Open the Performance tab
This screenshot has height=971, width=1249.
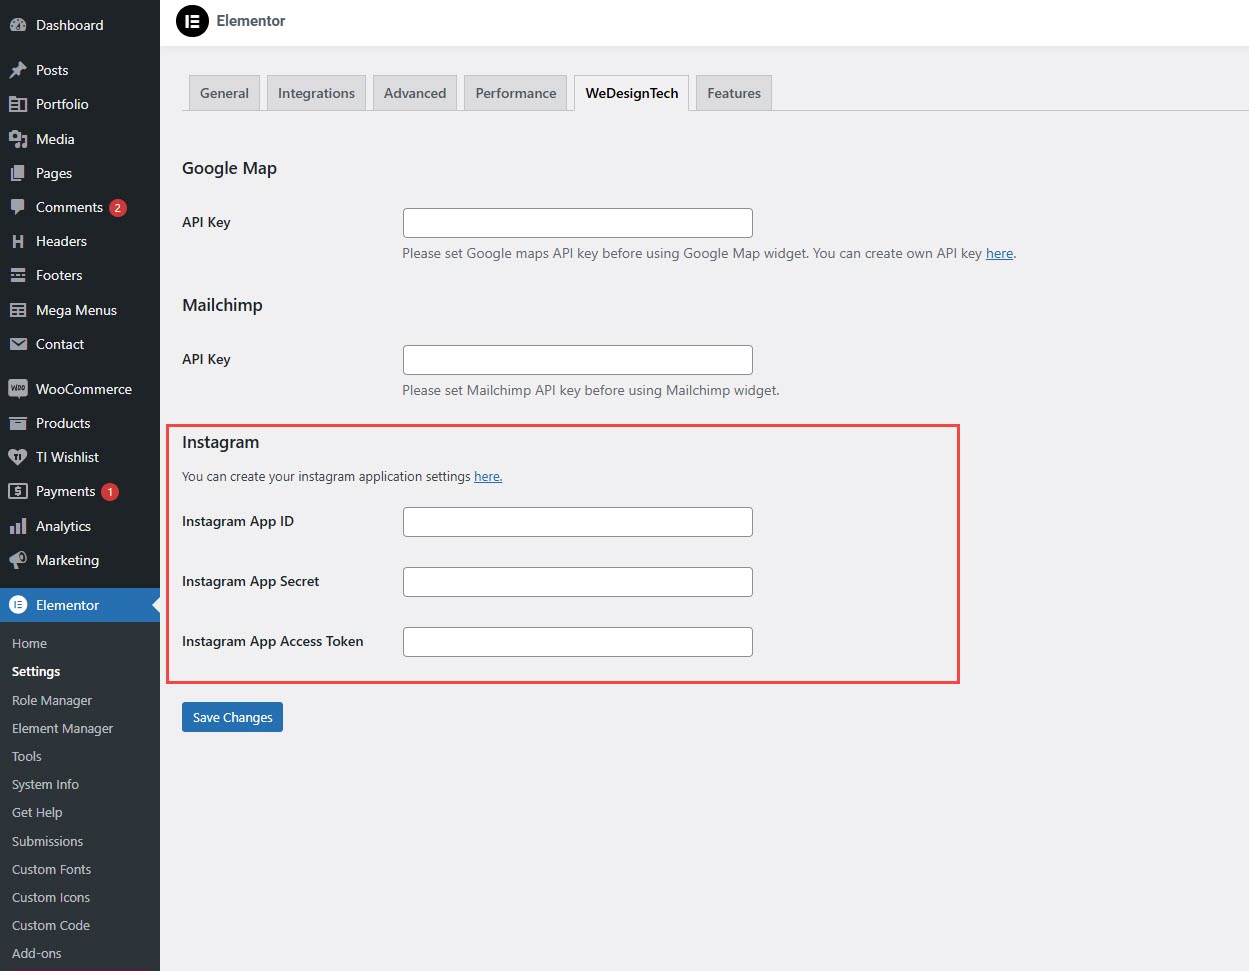click(x=516, y=93)
